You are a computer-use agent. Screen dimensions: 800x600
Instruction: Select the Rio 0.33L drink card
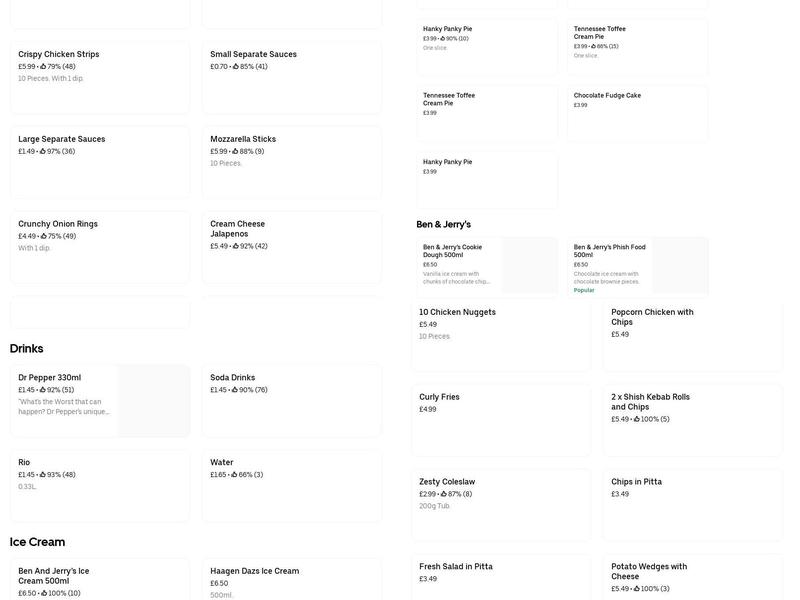pos(99,485)
